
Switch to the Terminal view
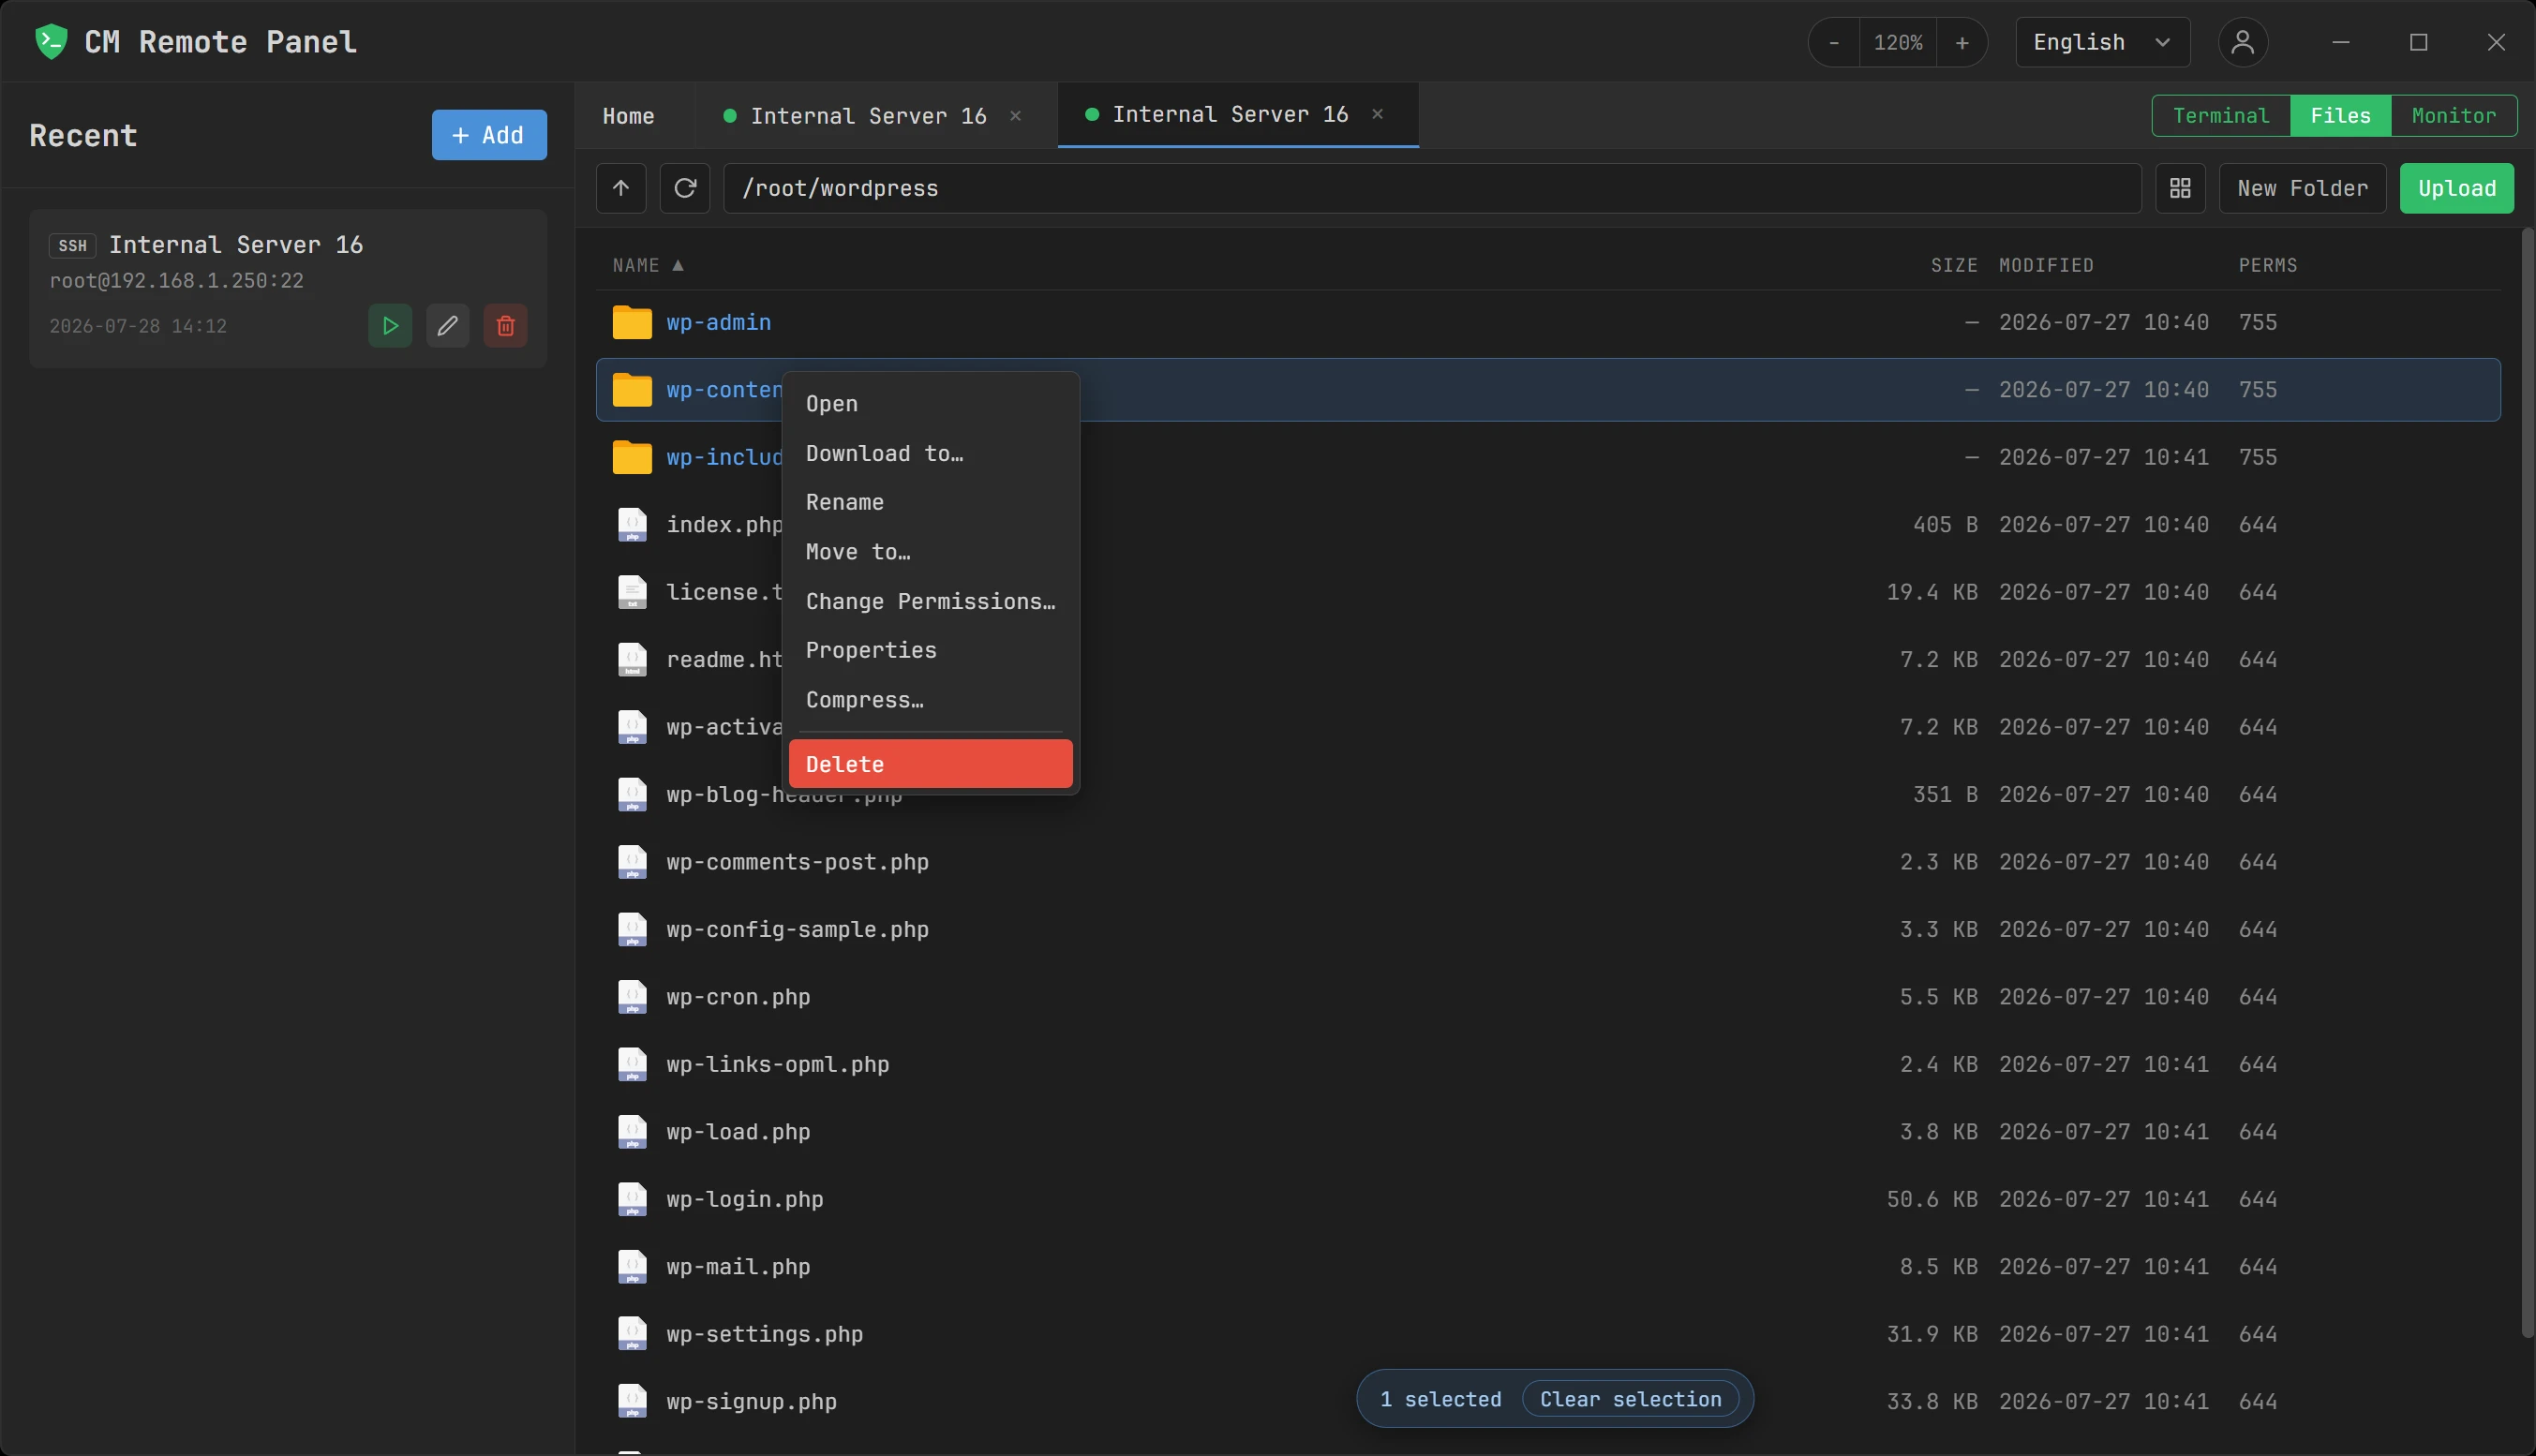(x=2221, y=116)
